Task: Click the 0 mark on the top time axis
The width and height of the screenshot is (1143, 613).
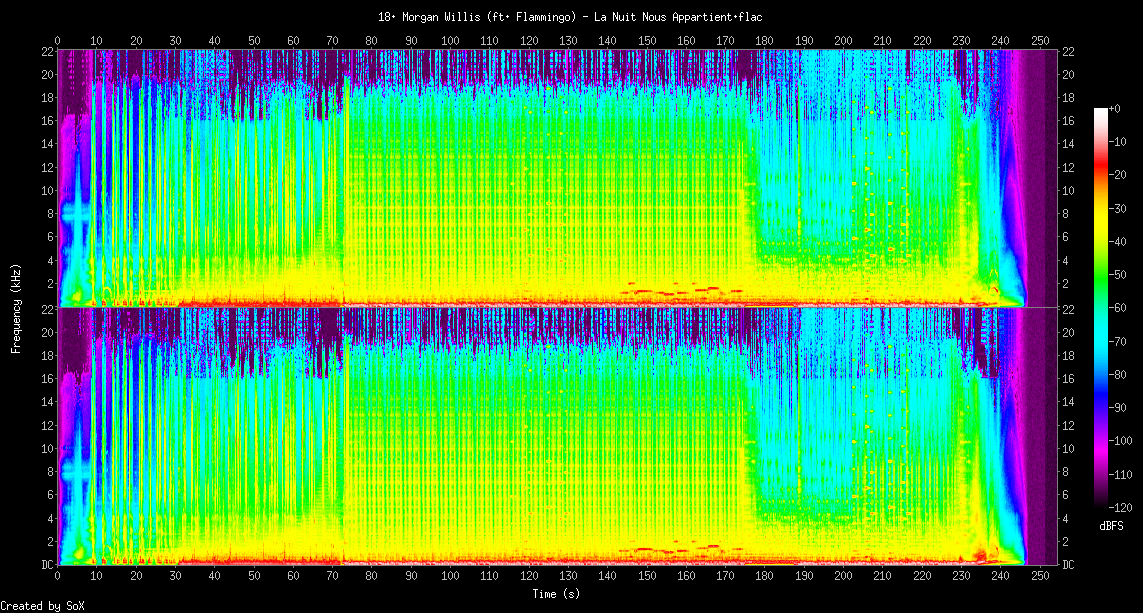Action: 58,40
